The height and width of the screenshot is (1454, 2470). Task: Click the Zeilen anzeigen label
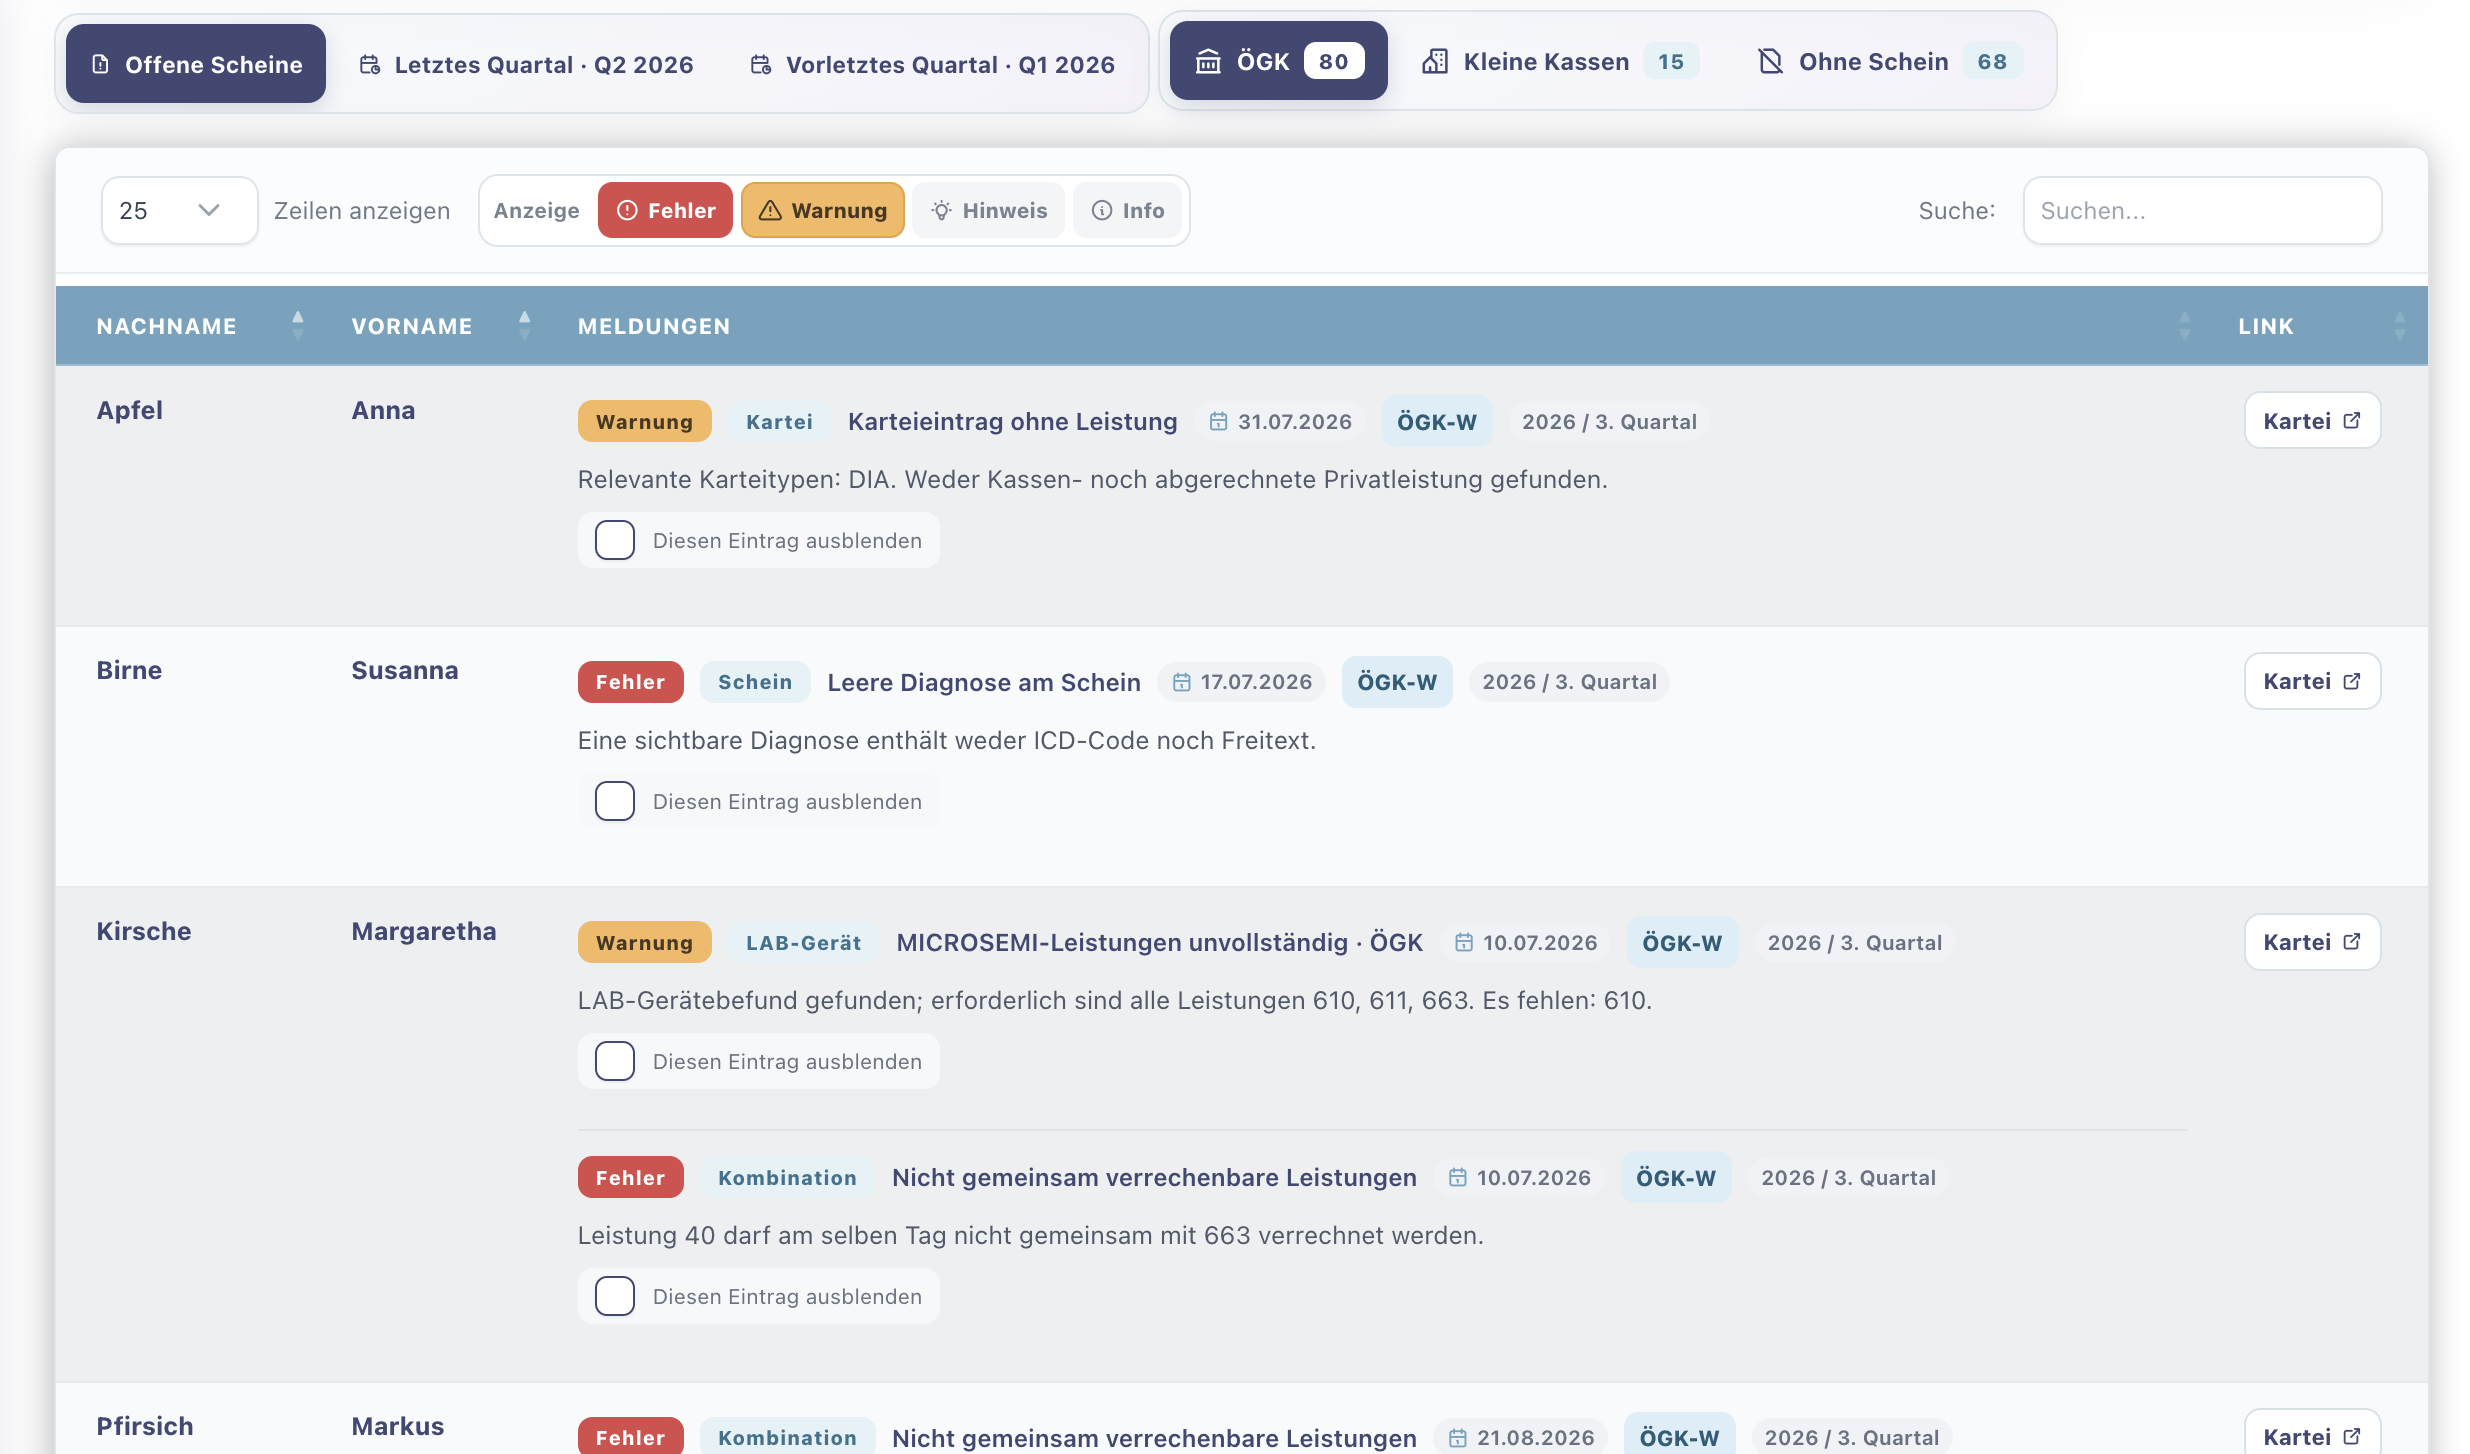coord(362,210)
